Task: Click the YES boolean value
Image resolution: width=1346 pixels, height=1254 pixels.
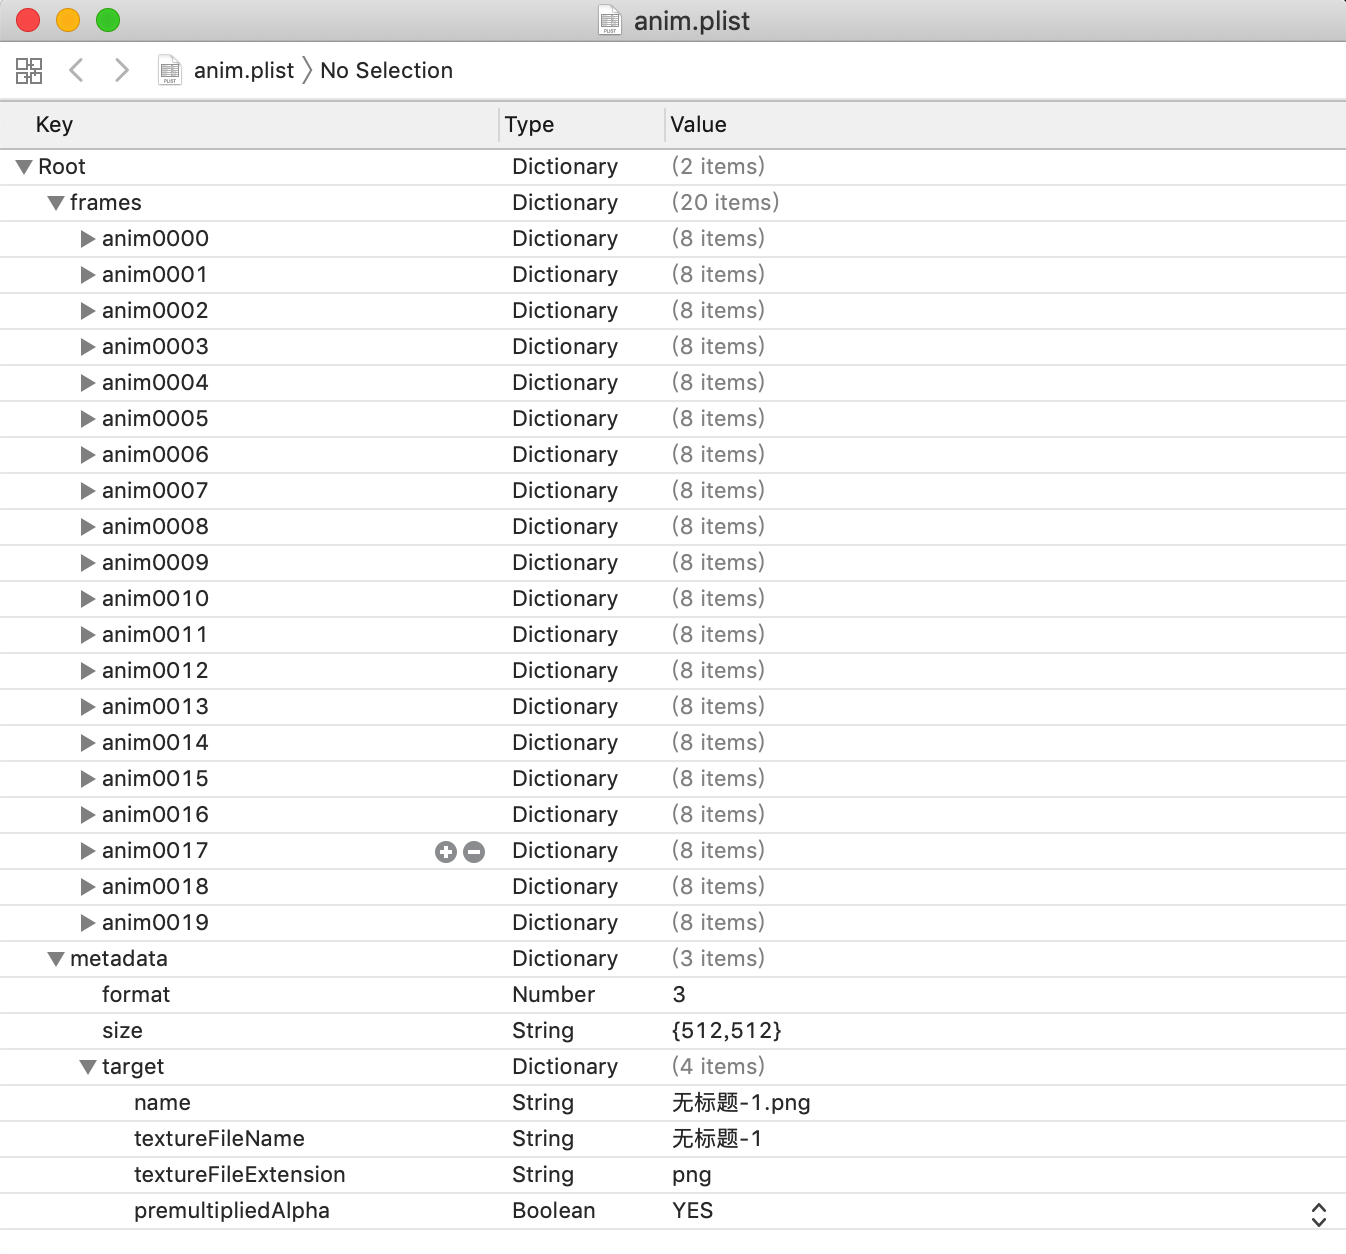Action: (693, 1211)
